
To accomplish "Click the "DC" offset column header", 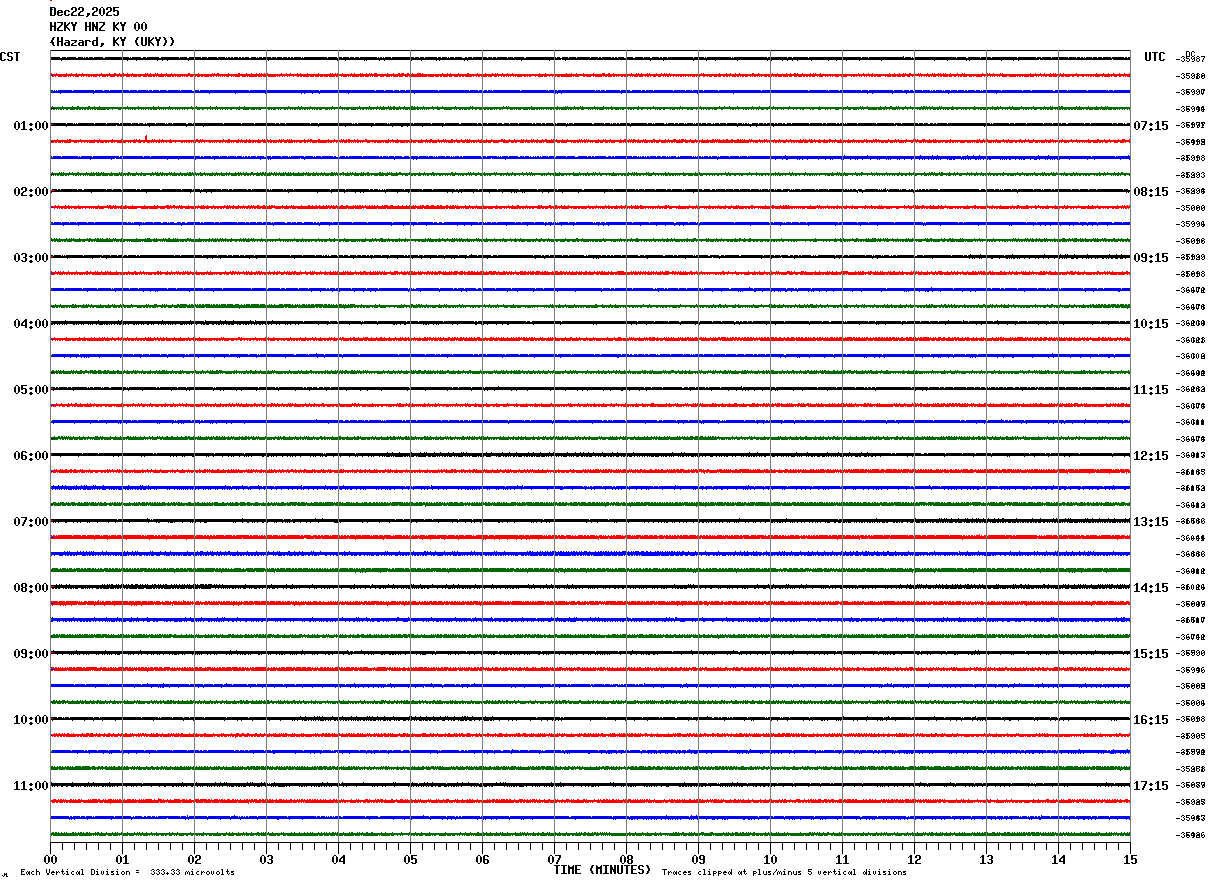I will pyautogui.click(x=1190, y=53).
